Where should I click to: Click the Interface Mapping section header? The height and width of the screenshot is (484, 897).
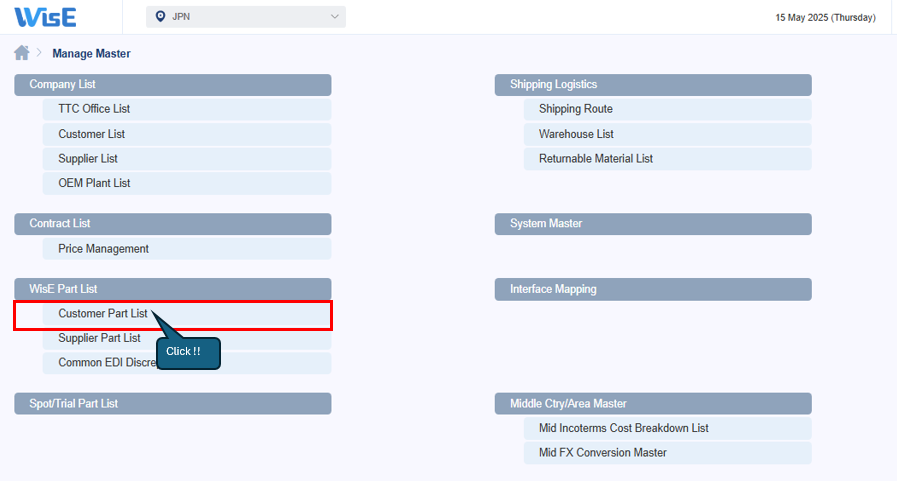(652, 289)
